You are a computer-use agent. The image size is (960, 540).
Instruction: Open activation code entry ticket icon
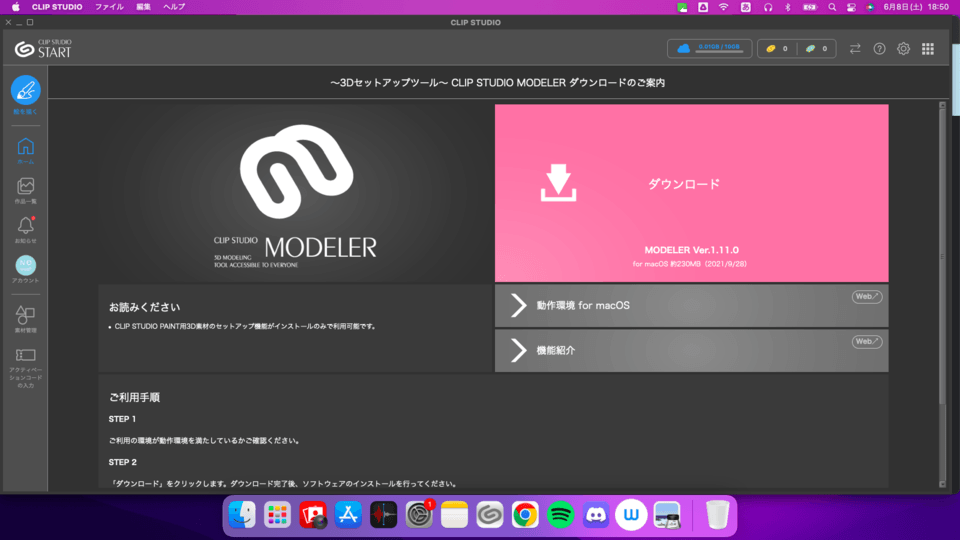tap(26, 355)
